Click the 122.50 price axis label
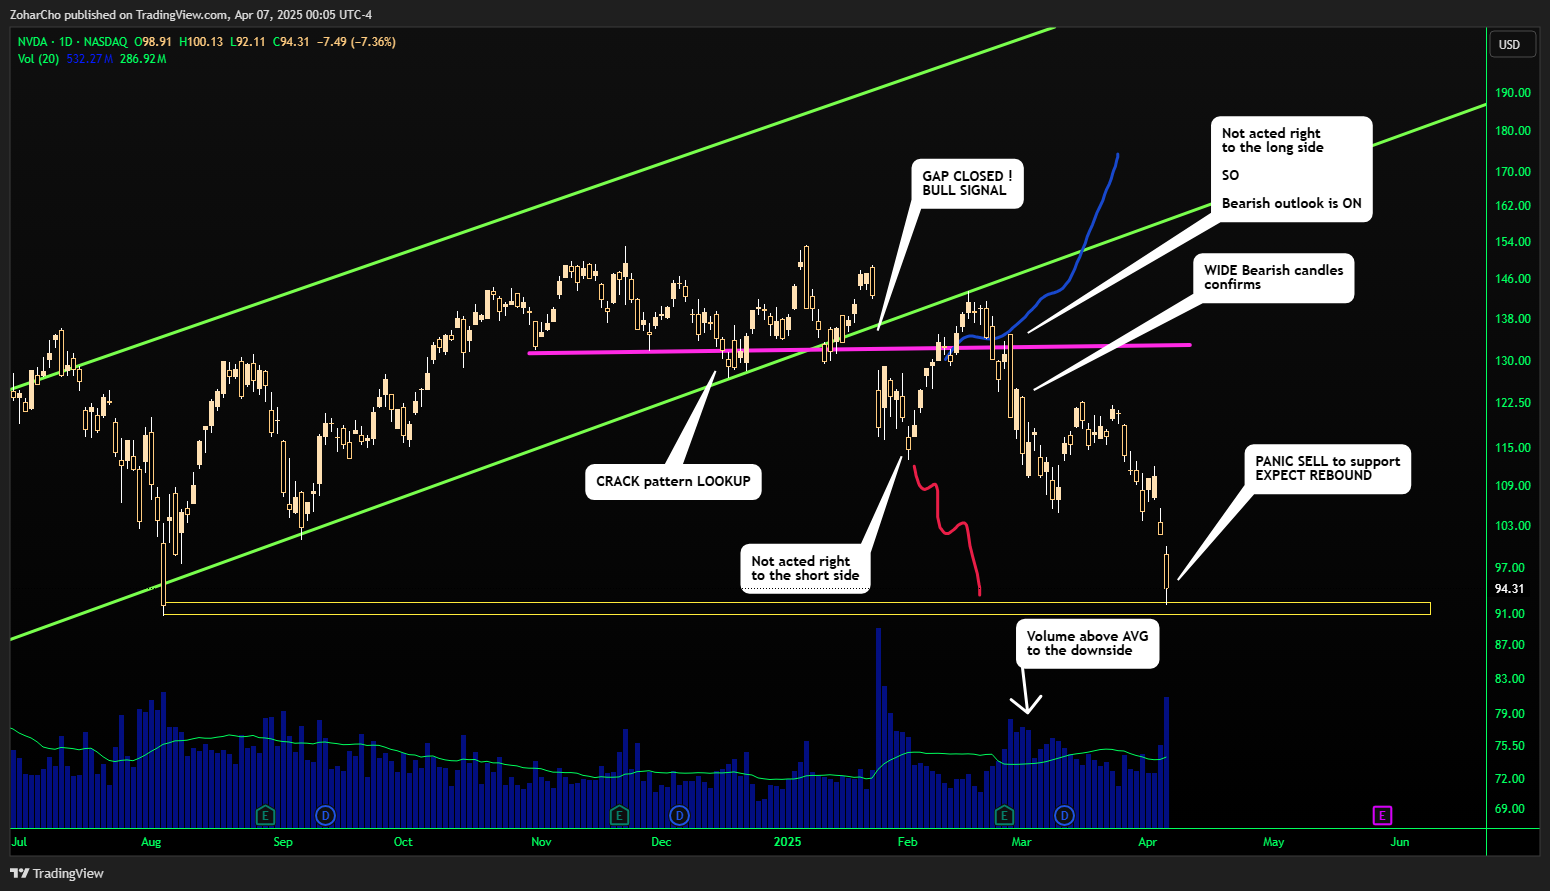1550x891 pixels. 1513,403
